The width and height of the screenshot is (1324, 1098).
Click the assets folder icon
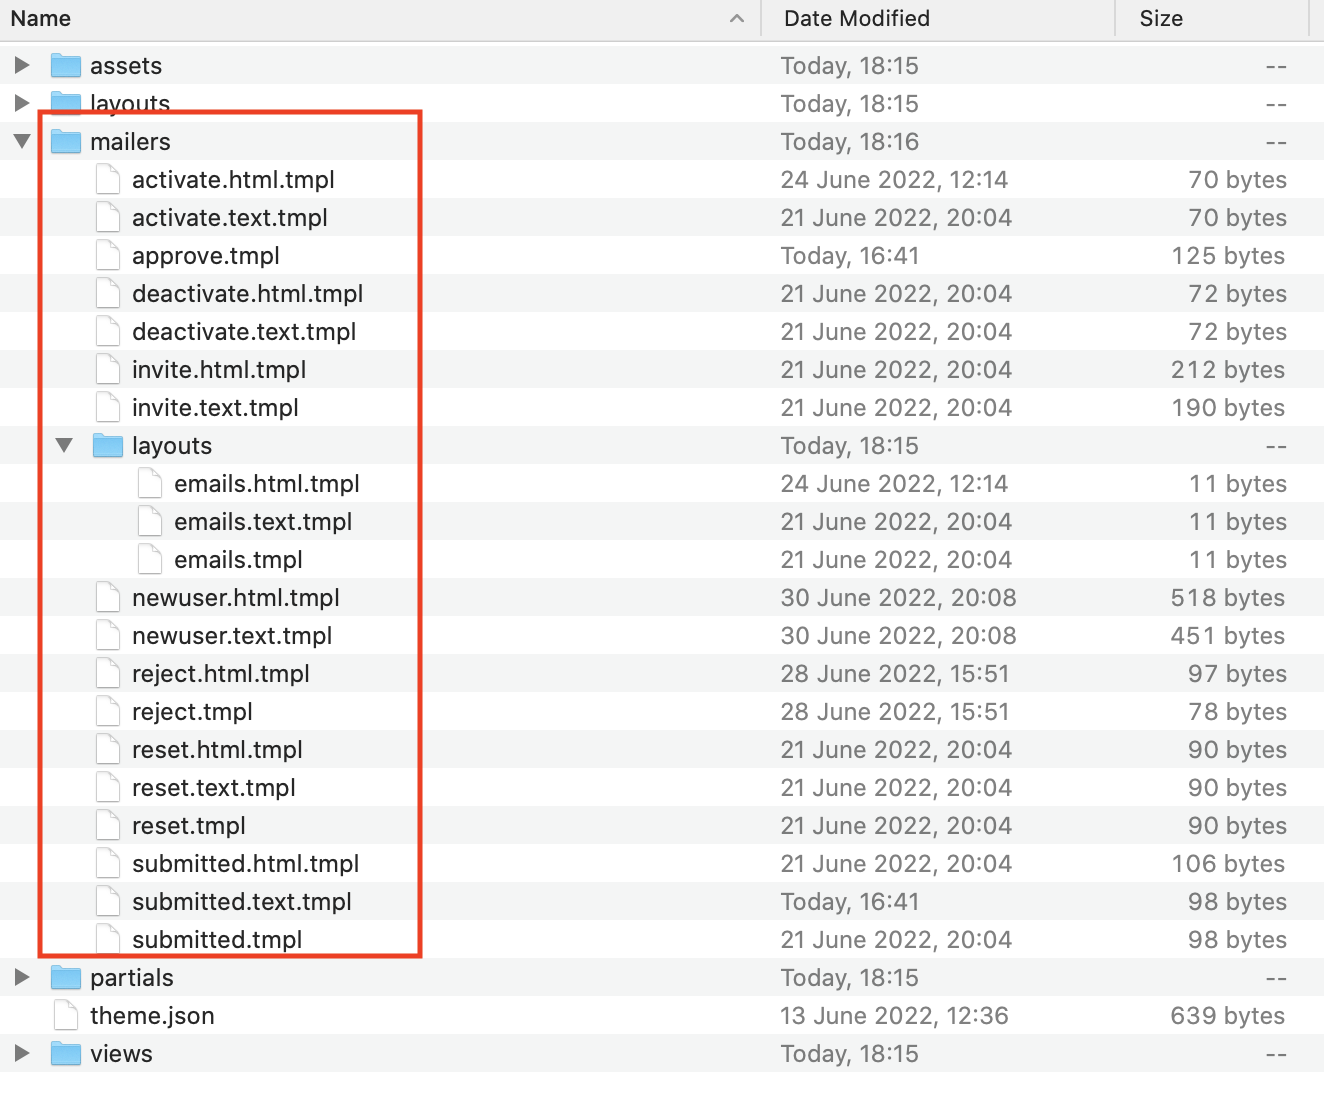[64, 64]
